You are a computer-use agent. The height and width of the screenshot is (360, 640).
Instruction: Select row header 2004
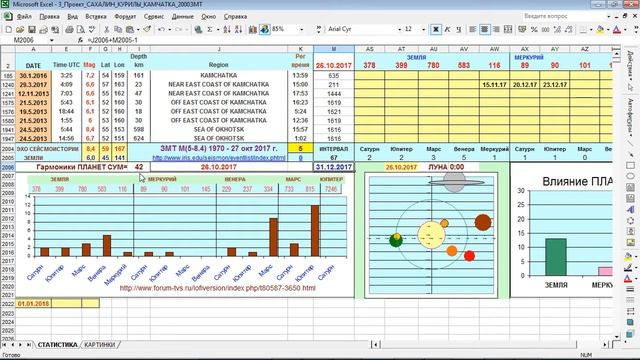pyautogui.click(x=8, y=149)
